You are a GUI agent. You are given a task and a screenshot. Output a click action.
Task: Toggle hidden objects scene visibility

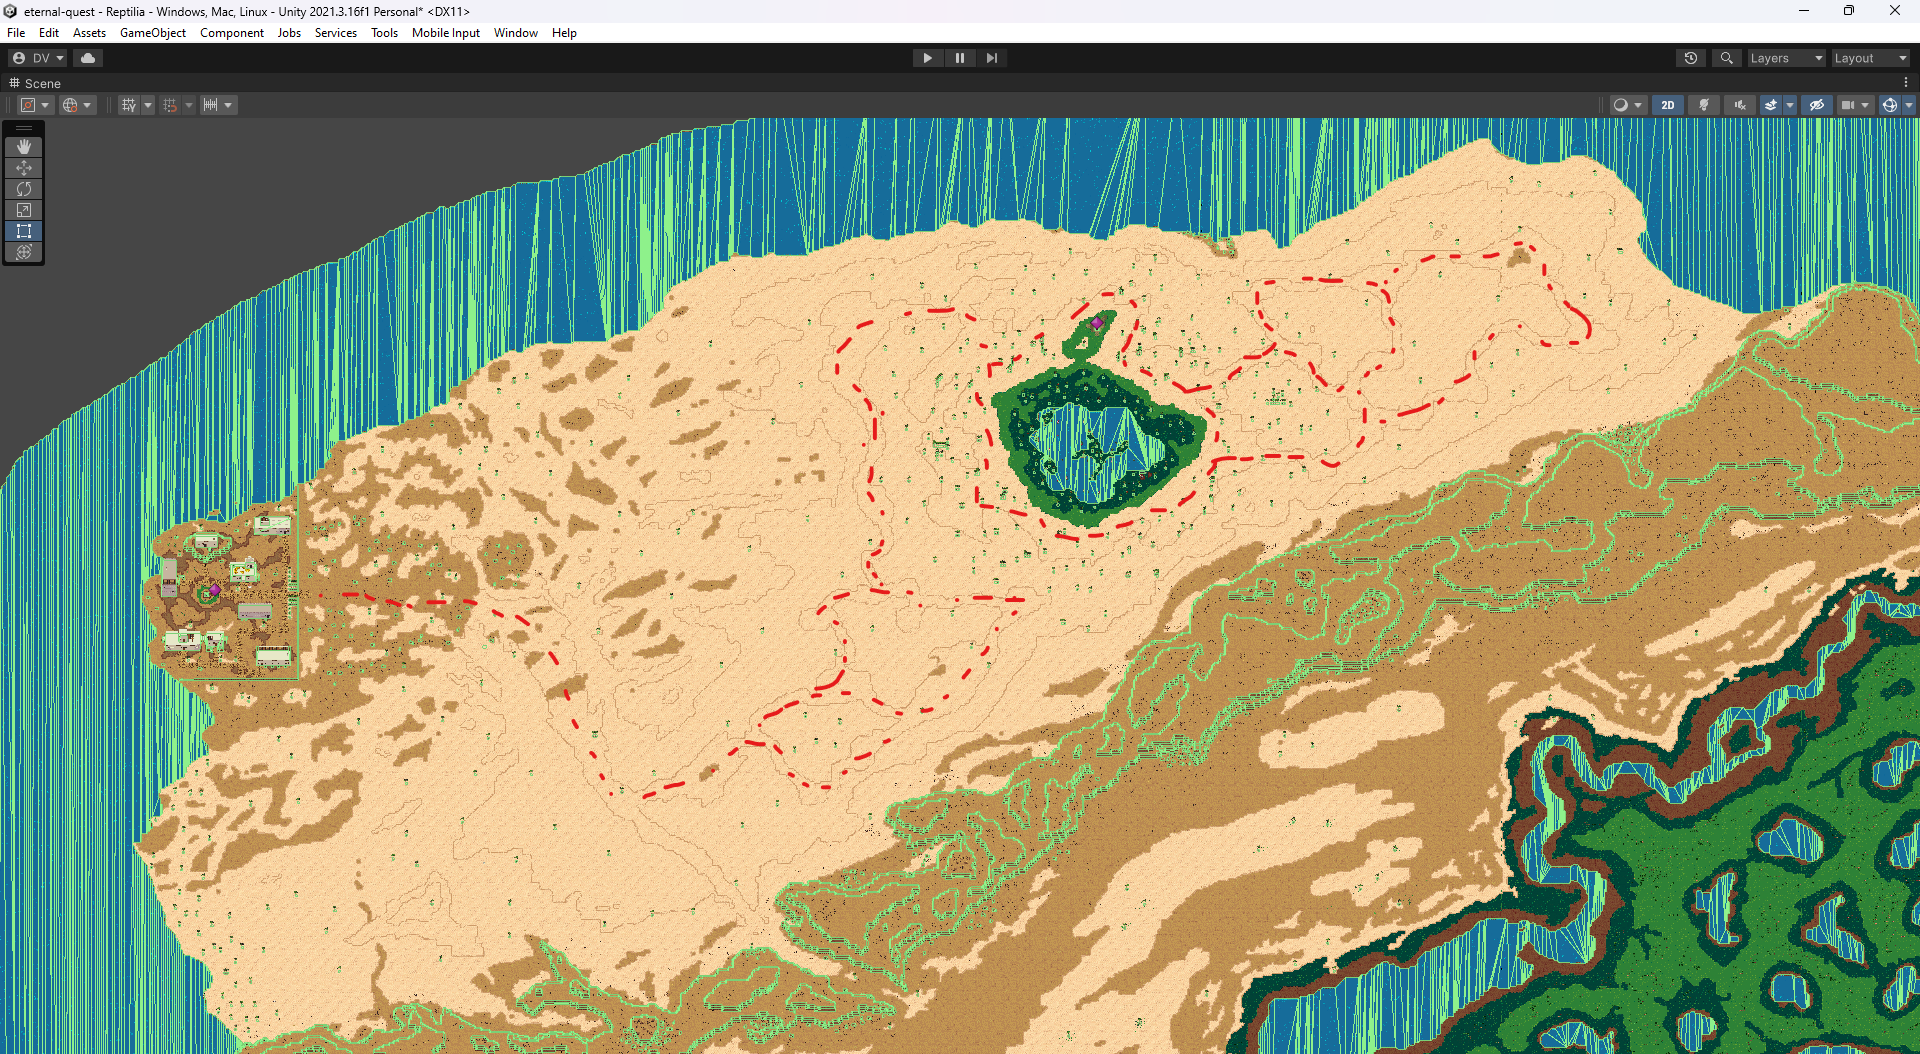1817,105
